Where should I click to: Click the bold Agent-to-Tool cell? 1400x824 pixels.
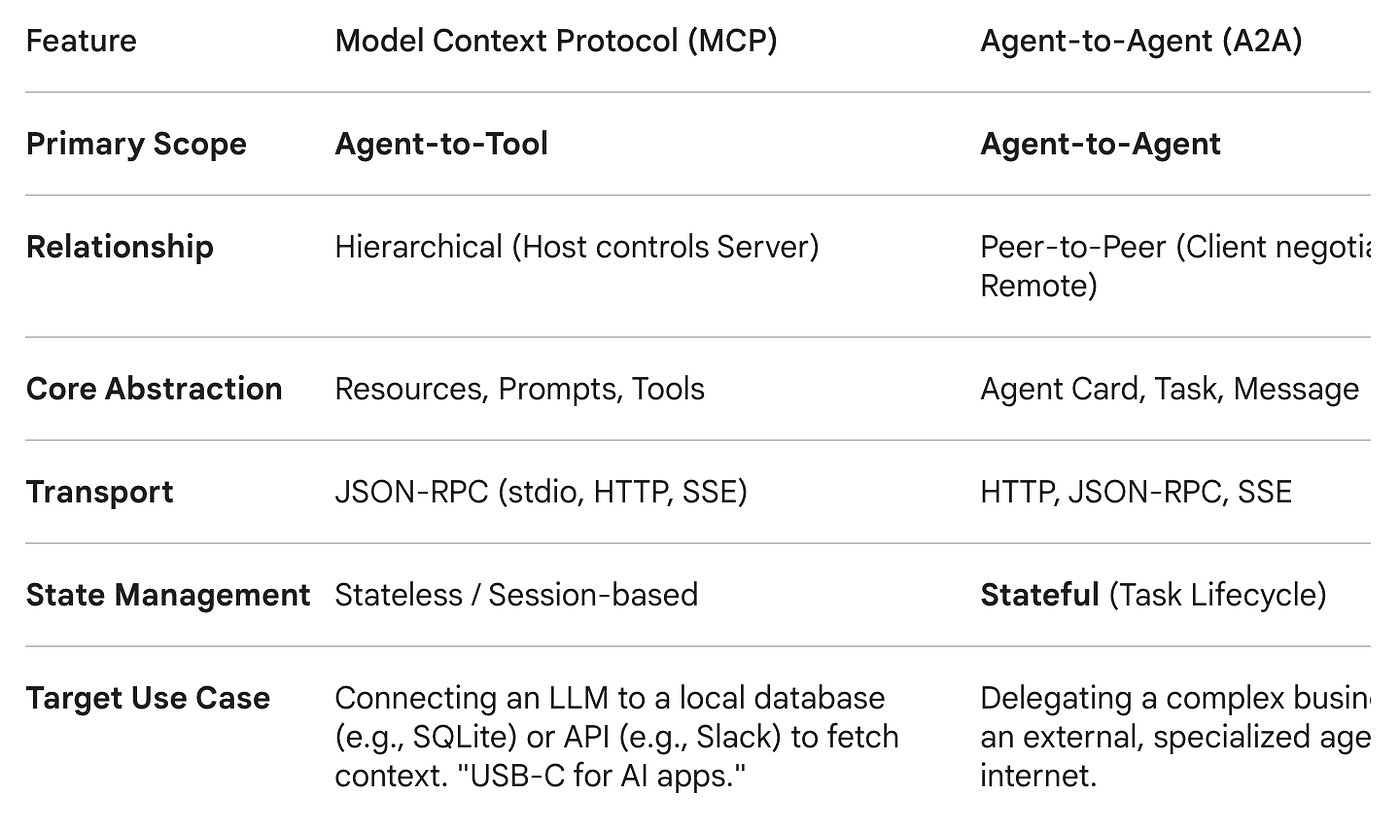click(441, 144)
